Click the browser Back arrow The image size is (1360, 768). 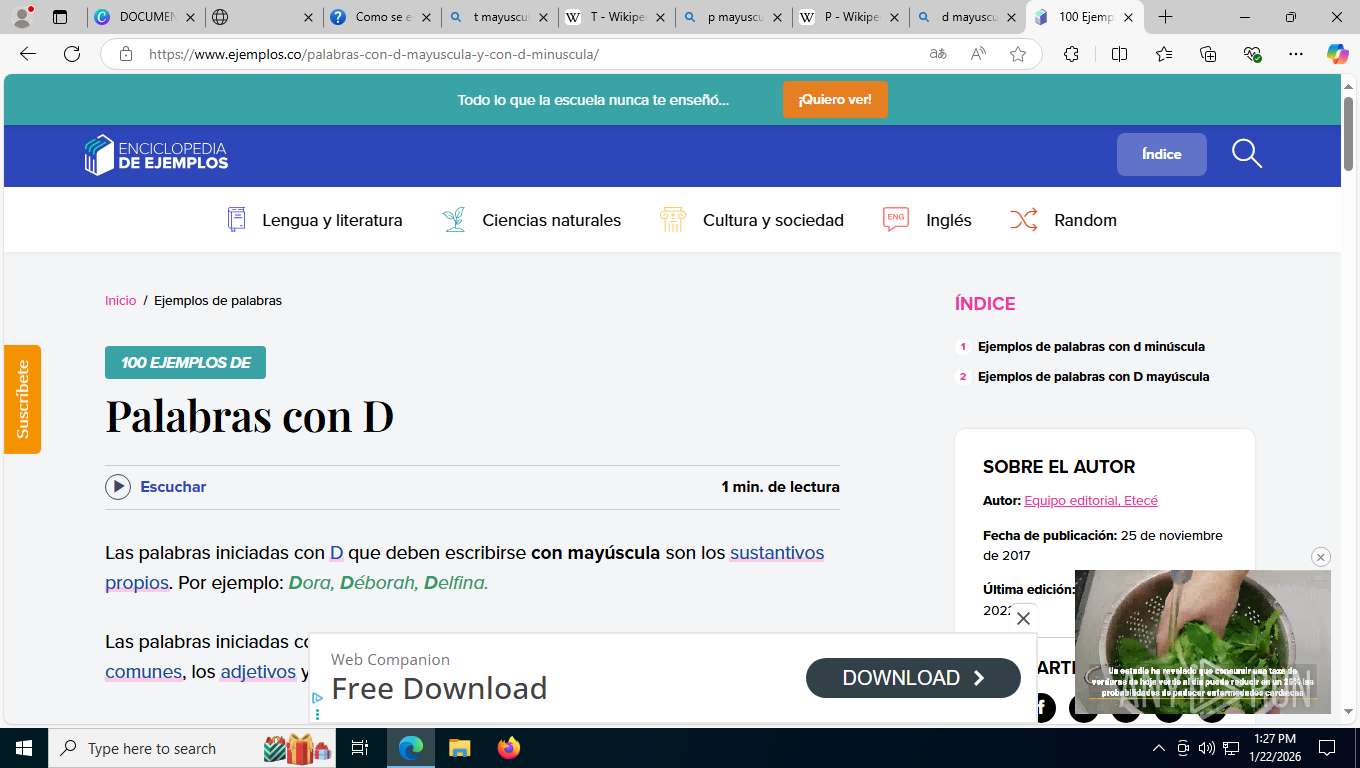point(28,54)
